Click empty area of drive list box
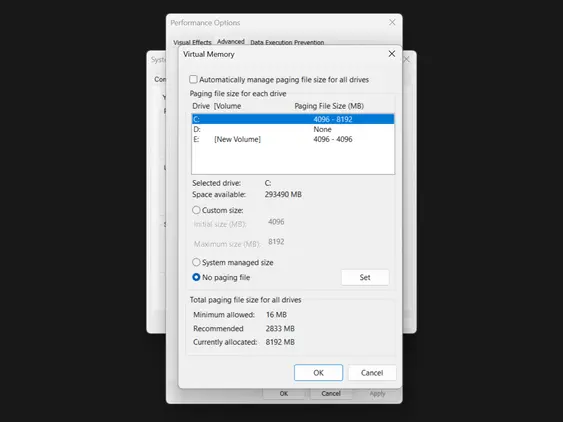 (x=293, y=159)
